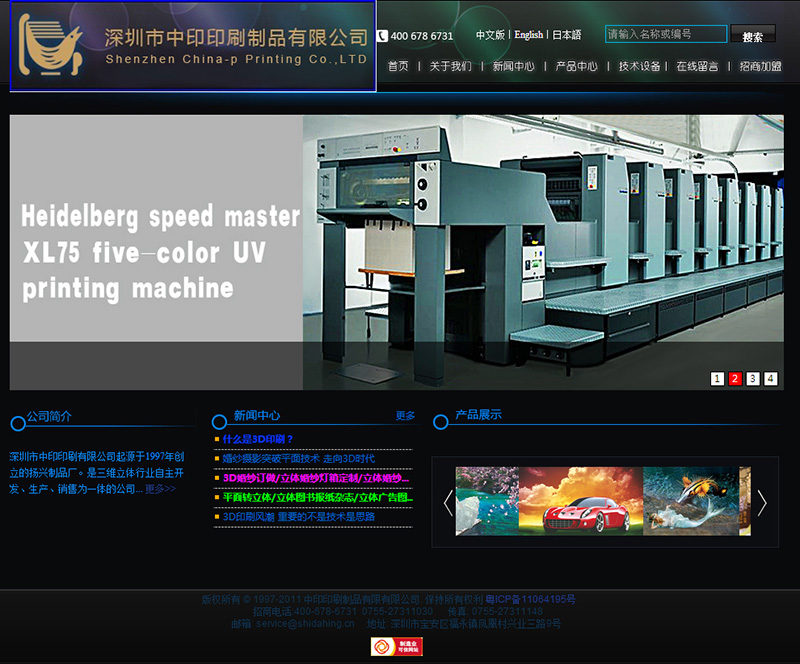
Task: Expand company intro with 更多>> link
Action: click(x=160, y=489)
